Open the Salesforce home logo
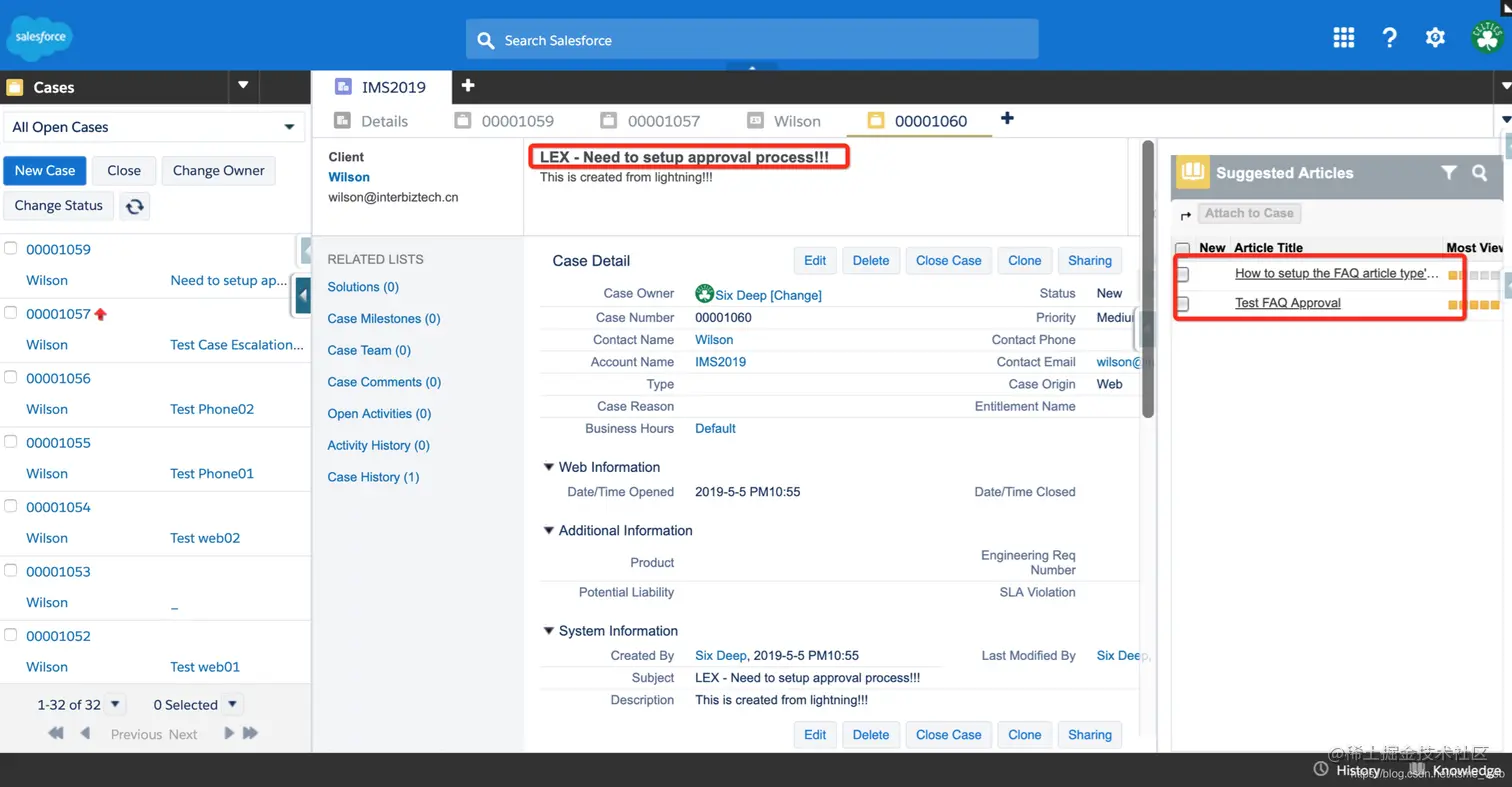Viewport: 1512px width, 787px height. (x=39, y=37)
